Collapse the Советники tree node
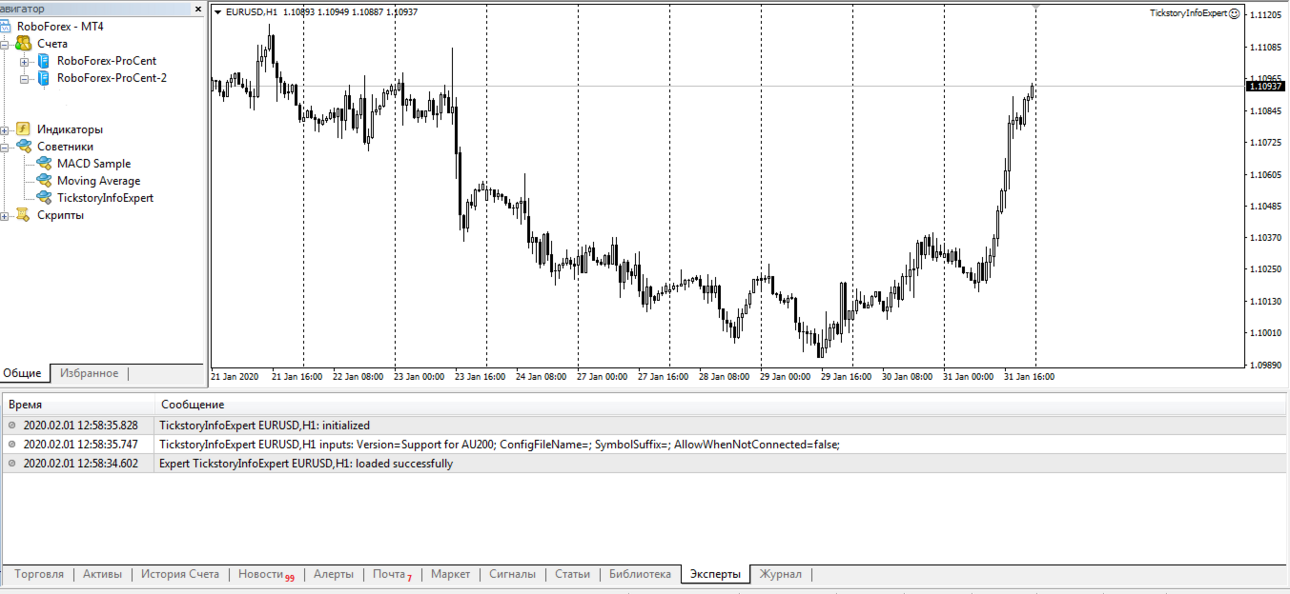1290x594 pixels. pos(5,147)
